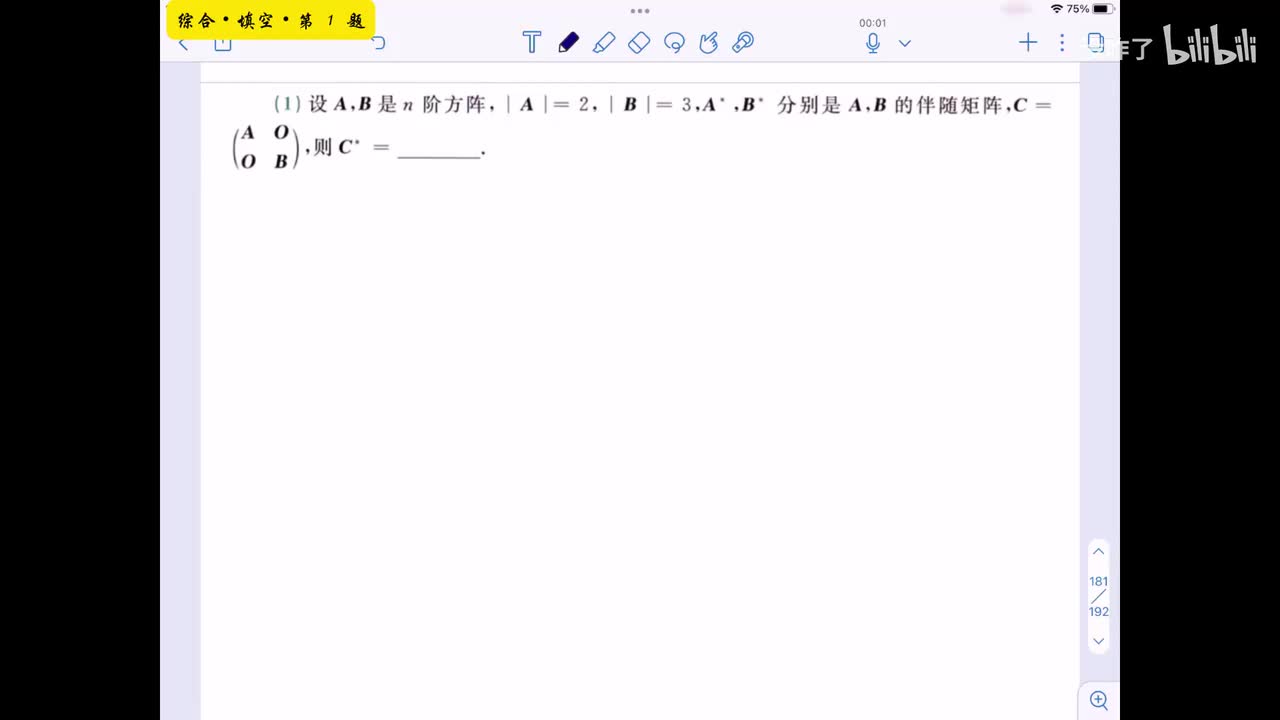The height and width of the screenshot is (720, 1280).
Task: Tap the undo arrow
Action: 378,43
